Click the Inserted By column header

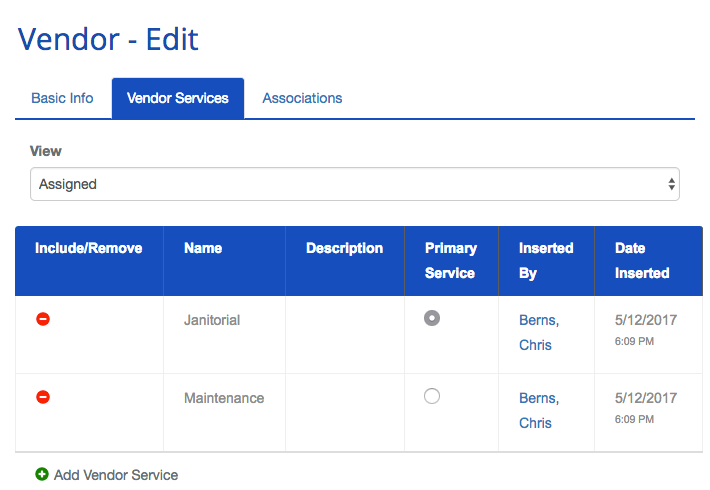pyautogui.click(x=546, y=260)
